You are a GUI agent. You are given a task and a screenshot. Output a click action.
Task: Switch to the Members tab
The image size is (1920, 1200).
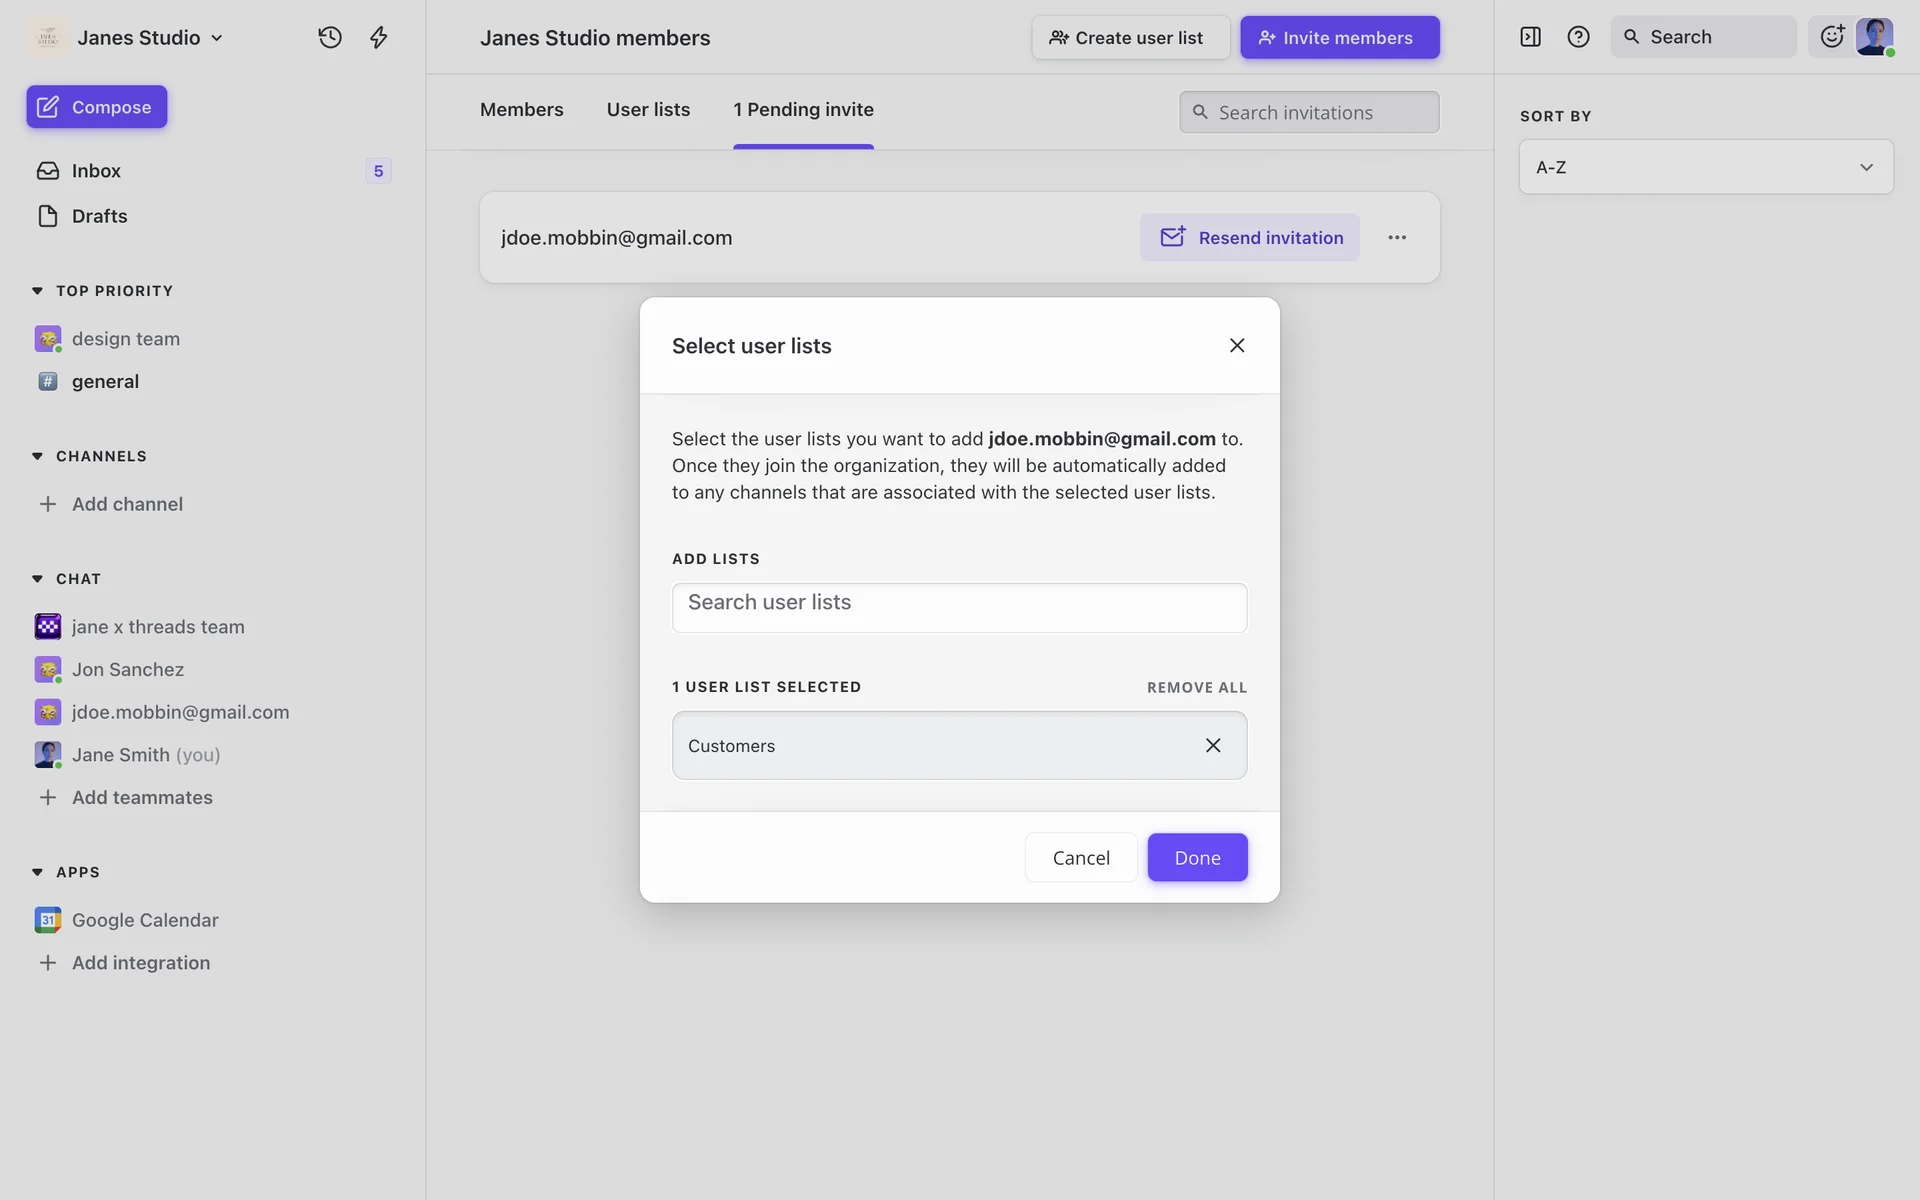point(521,109)
